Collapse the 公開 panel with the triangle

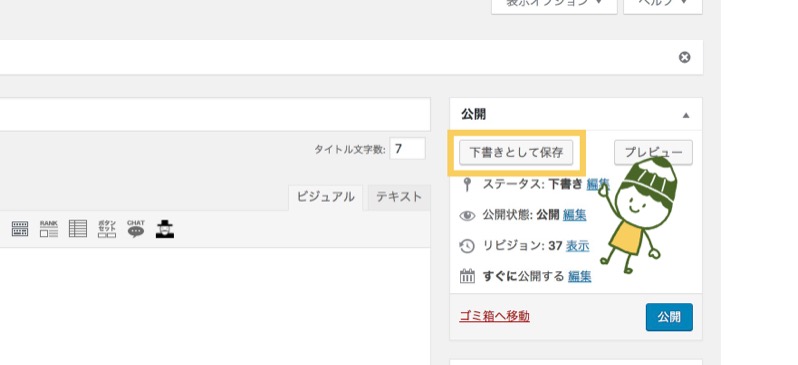click(x=686, y=116)
